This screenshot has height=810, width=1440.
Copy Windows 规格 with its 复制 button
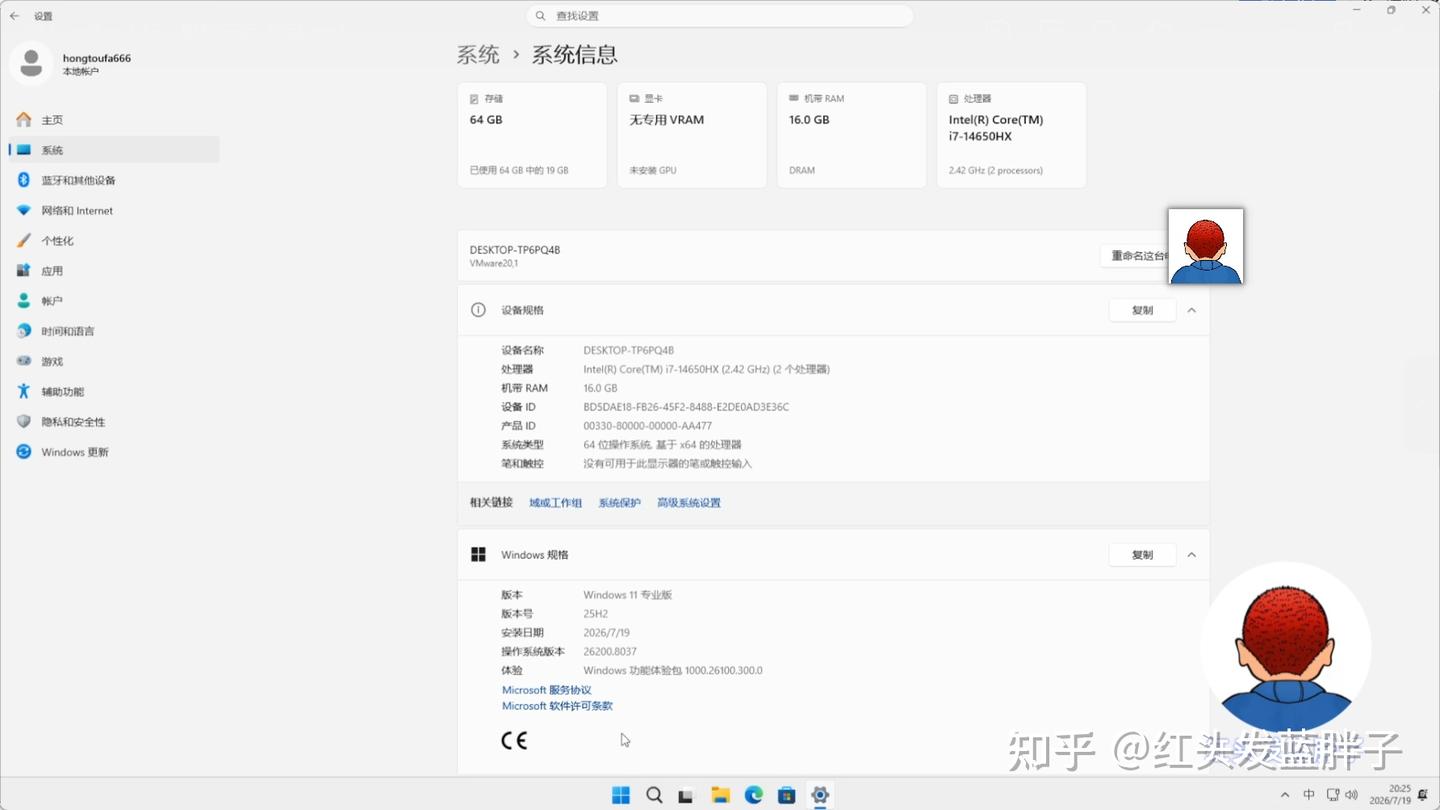pyautogui.click(x=1142, y=555)
